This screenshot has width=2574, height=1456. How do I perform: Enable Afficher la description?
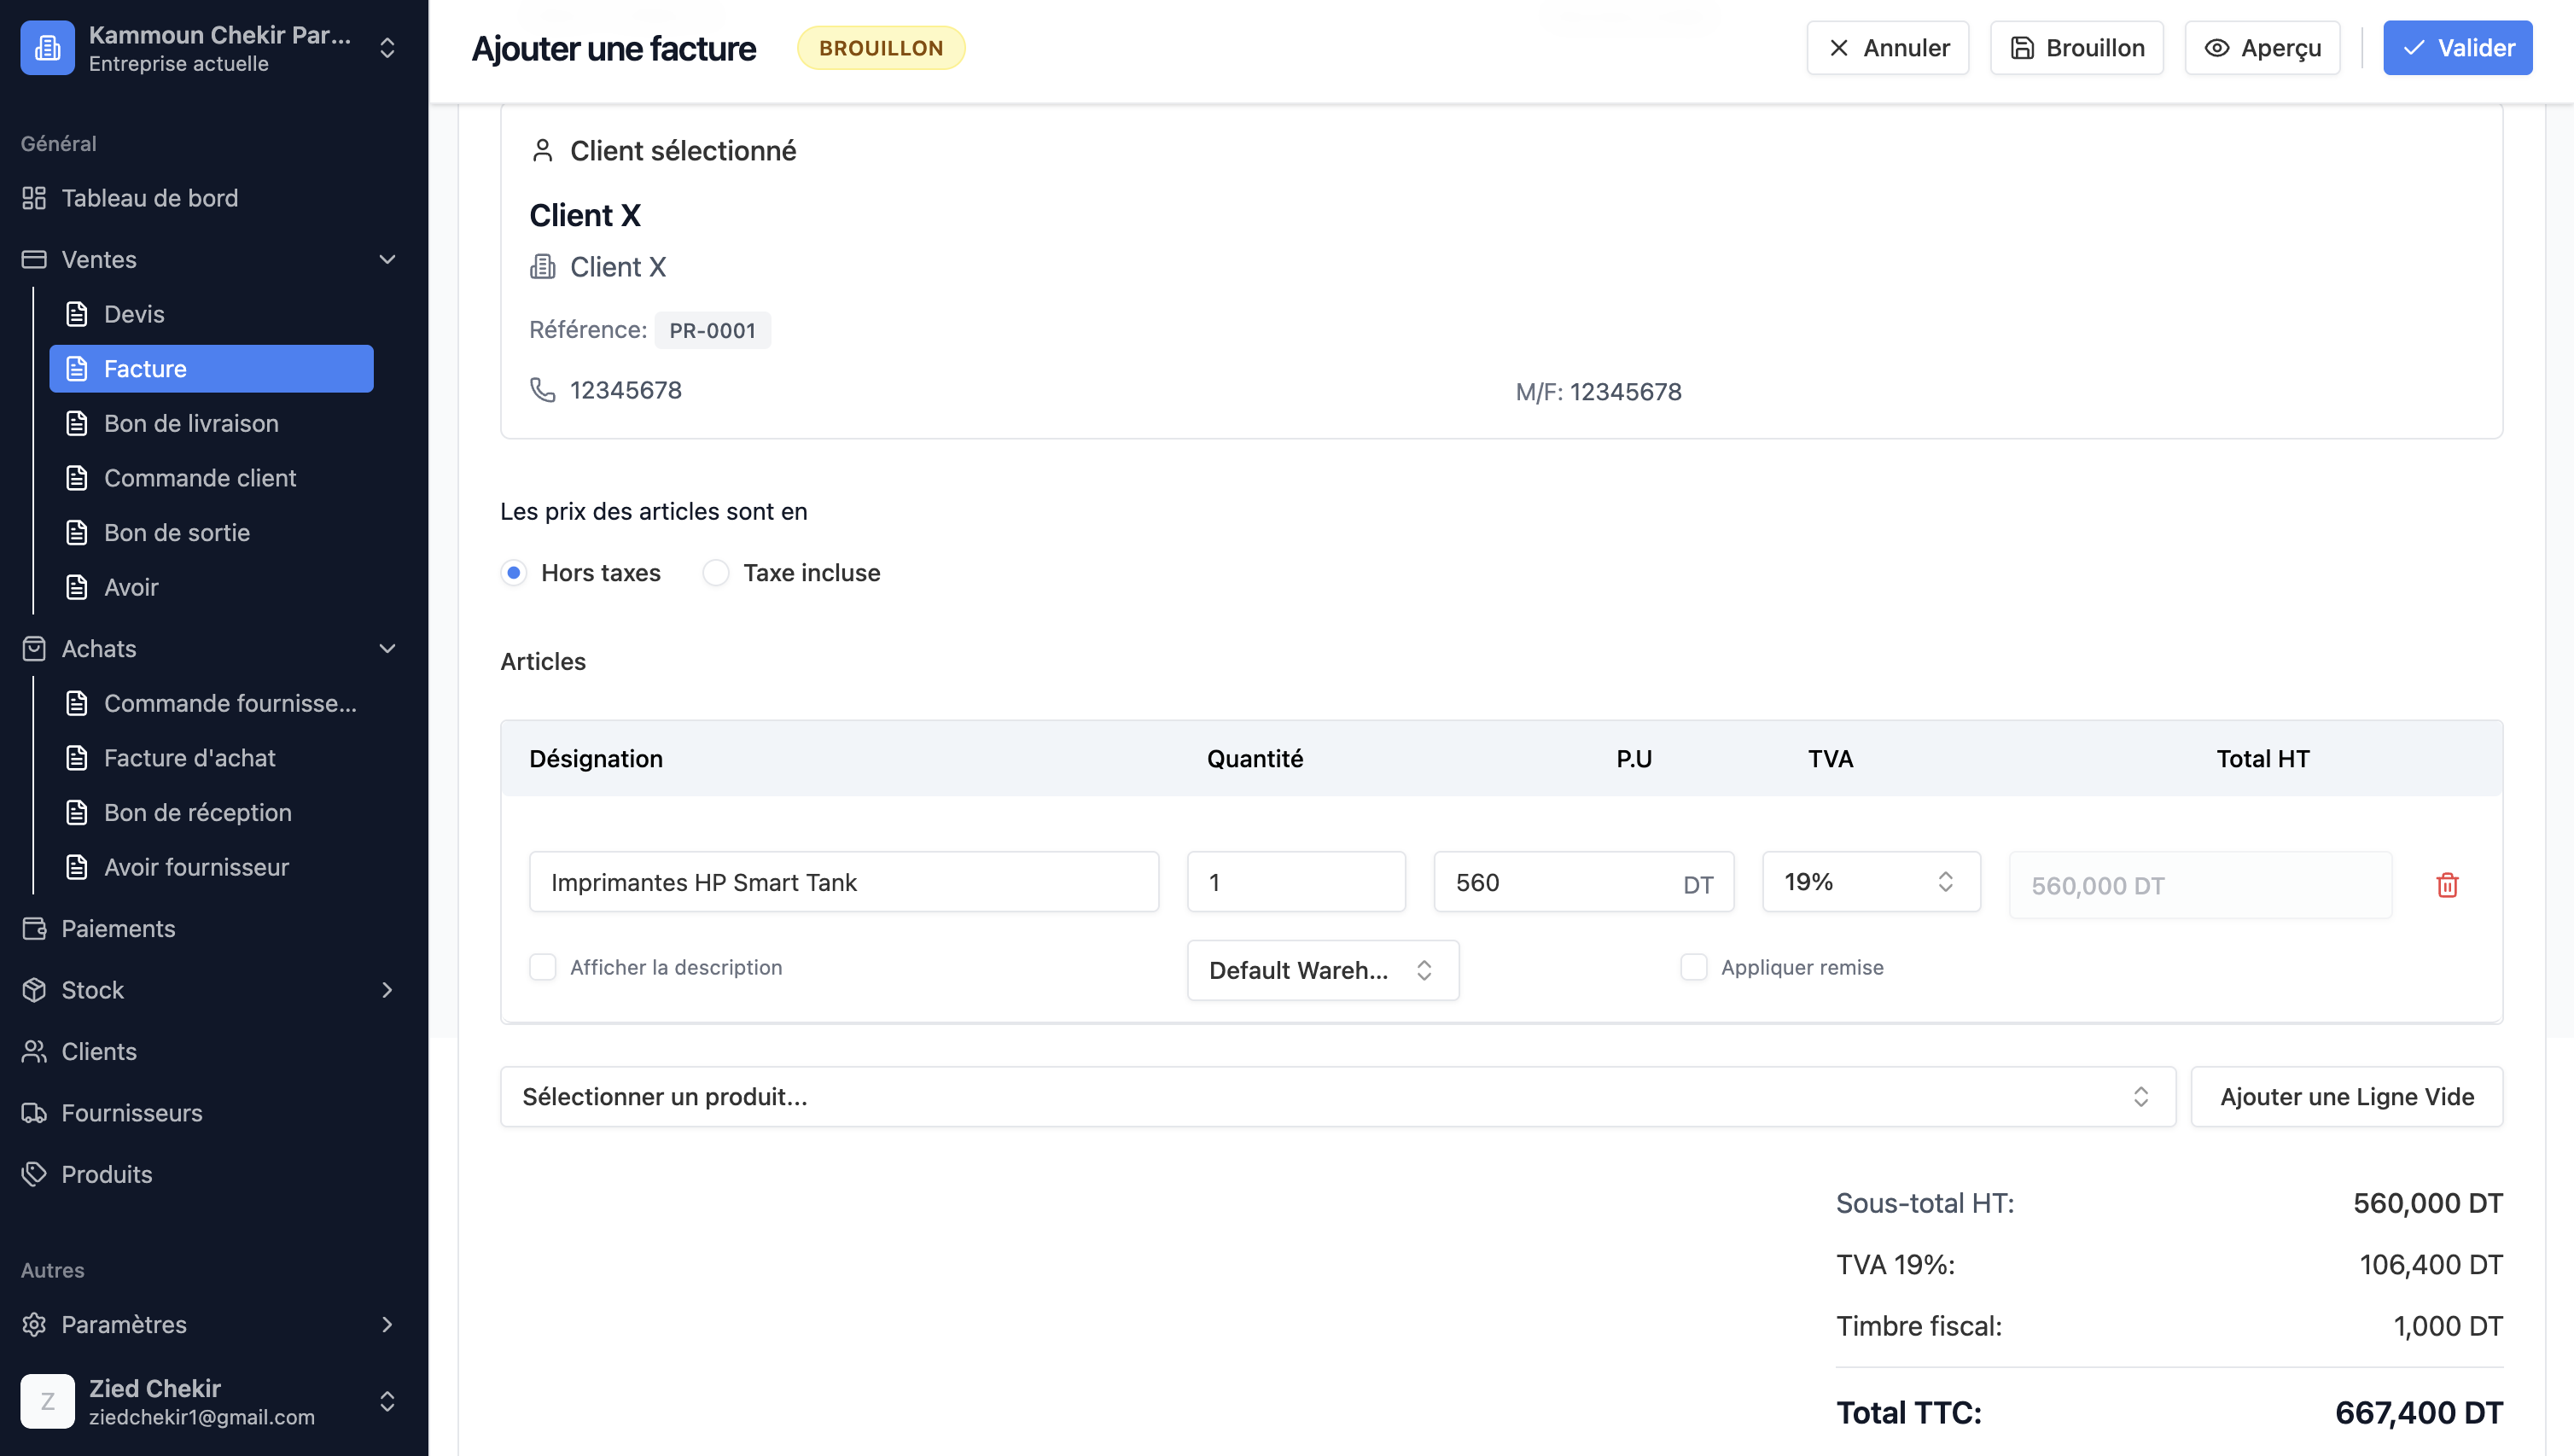coord(543,967)
